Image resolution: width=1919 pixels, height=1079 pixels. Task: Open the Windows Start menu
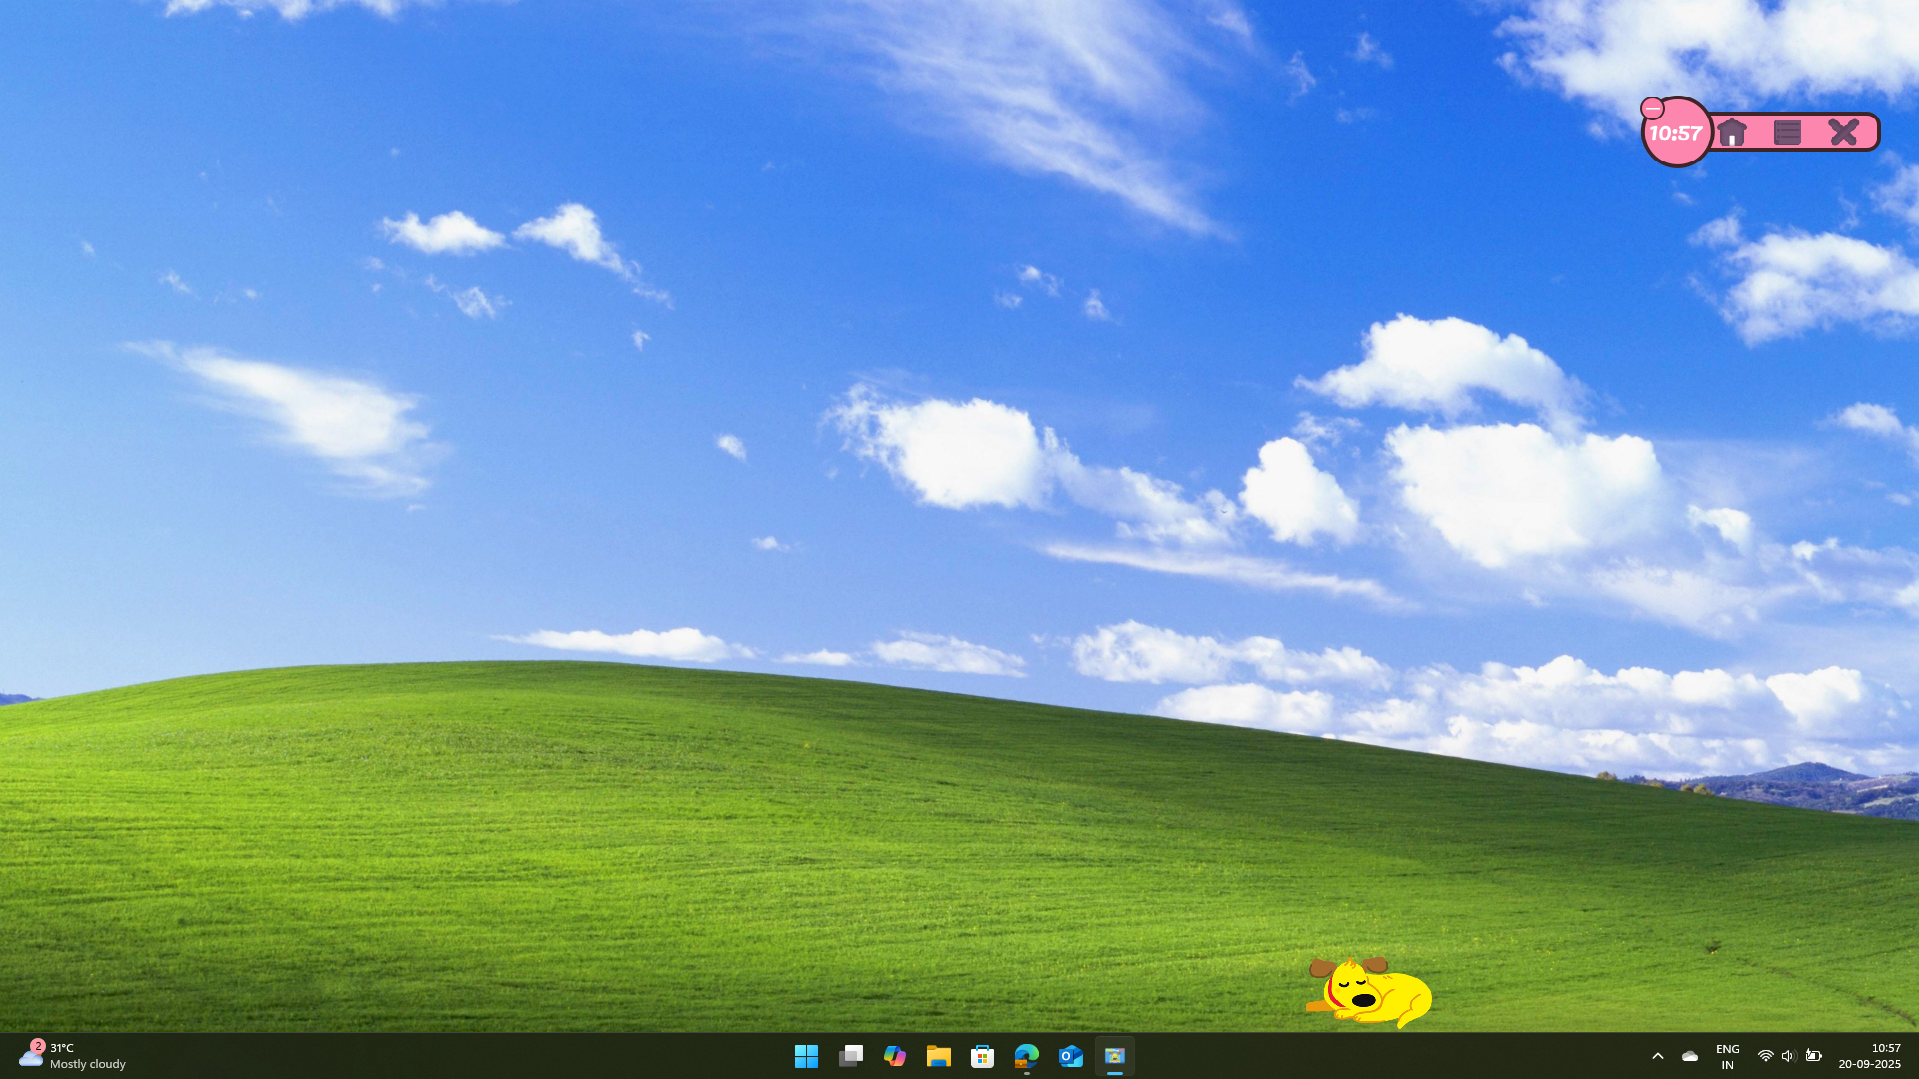[806, 1056]
